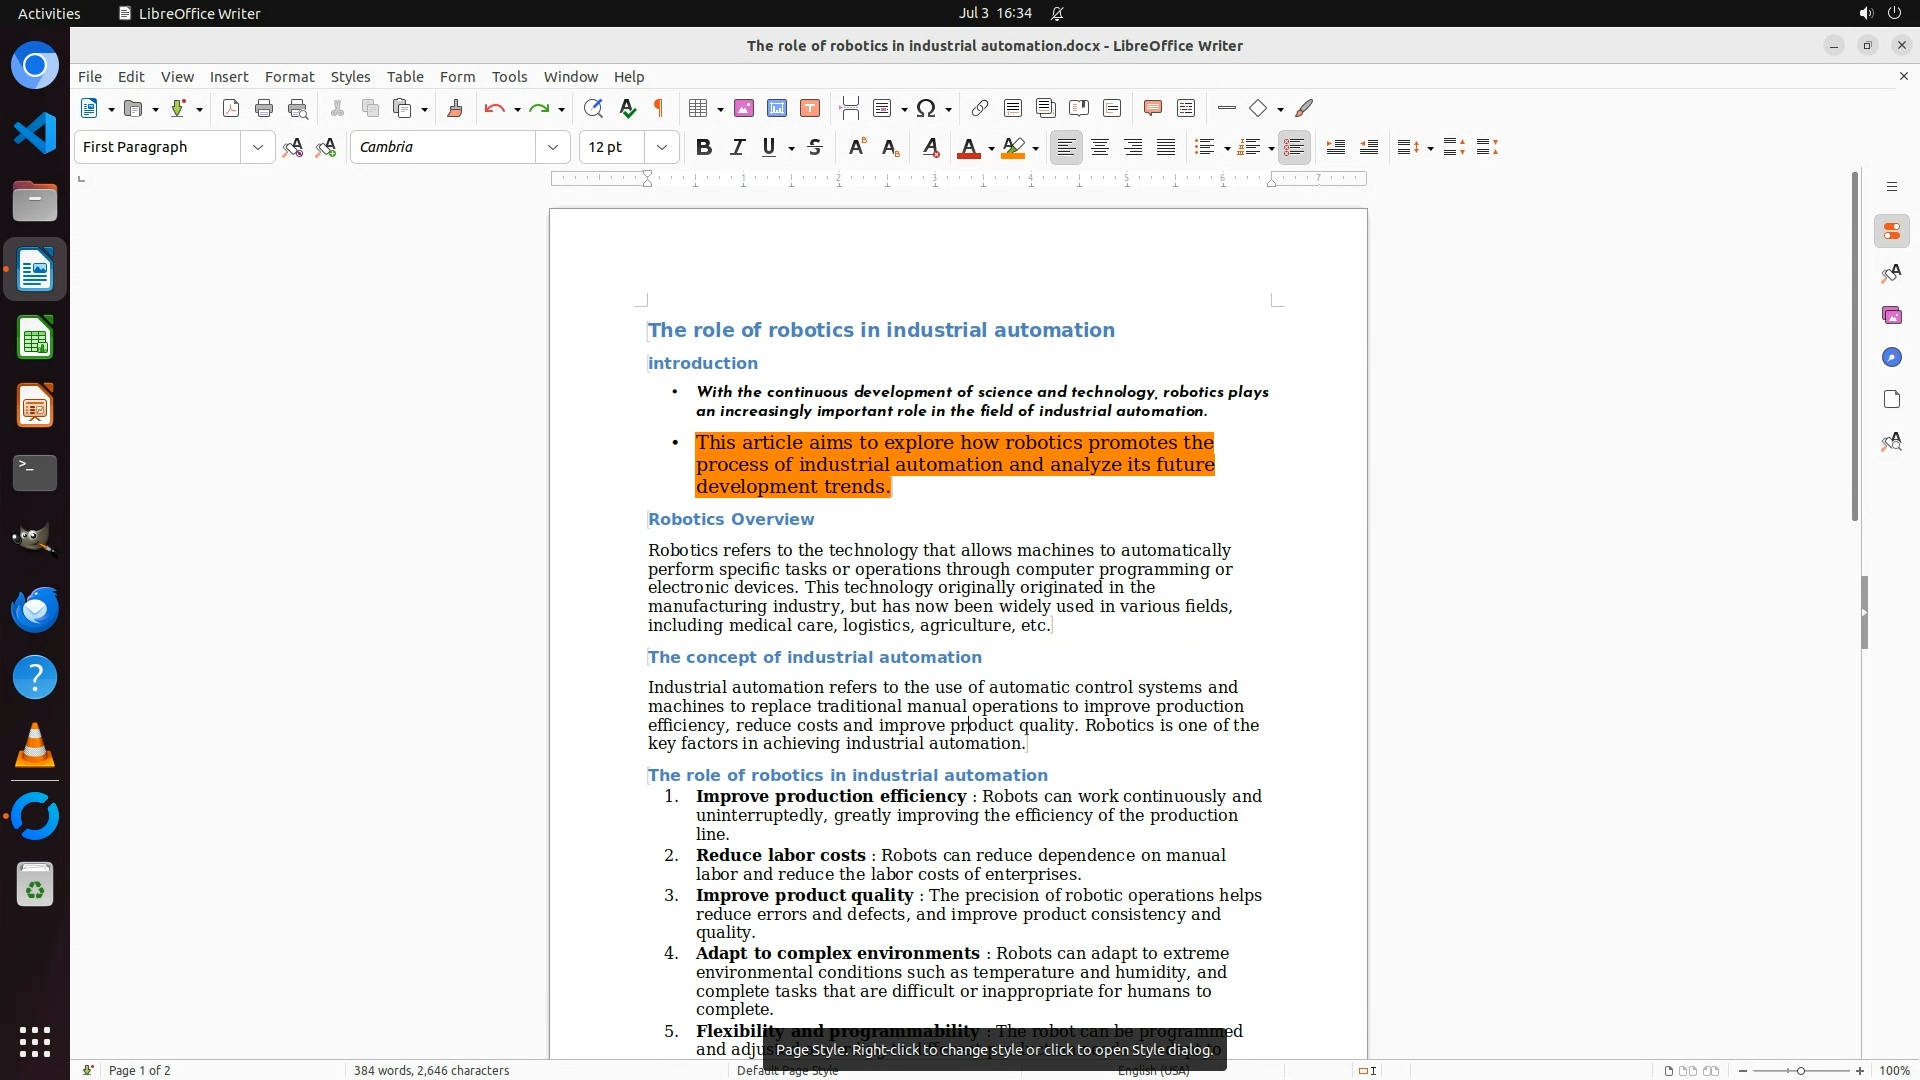Insert special character omega icon

pyautogui.click(x=926, y=109)
